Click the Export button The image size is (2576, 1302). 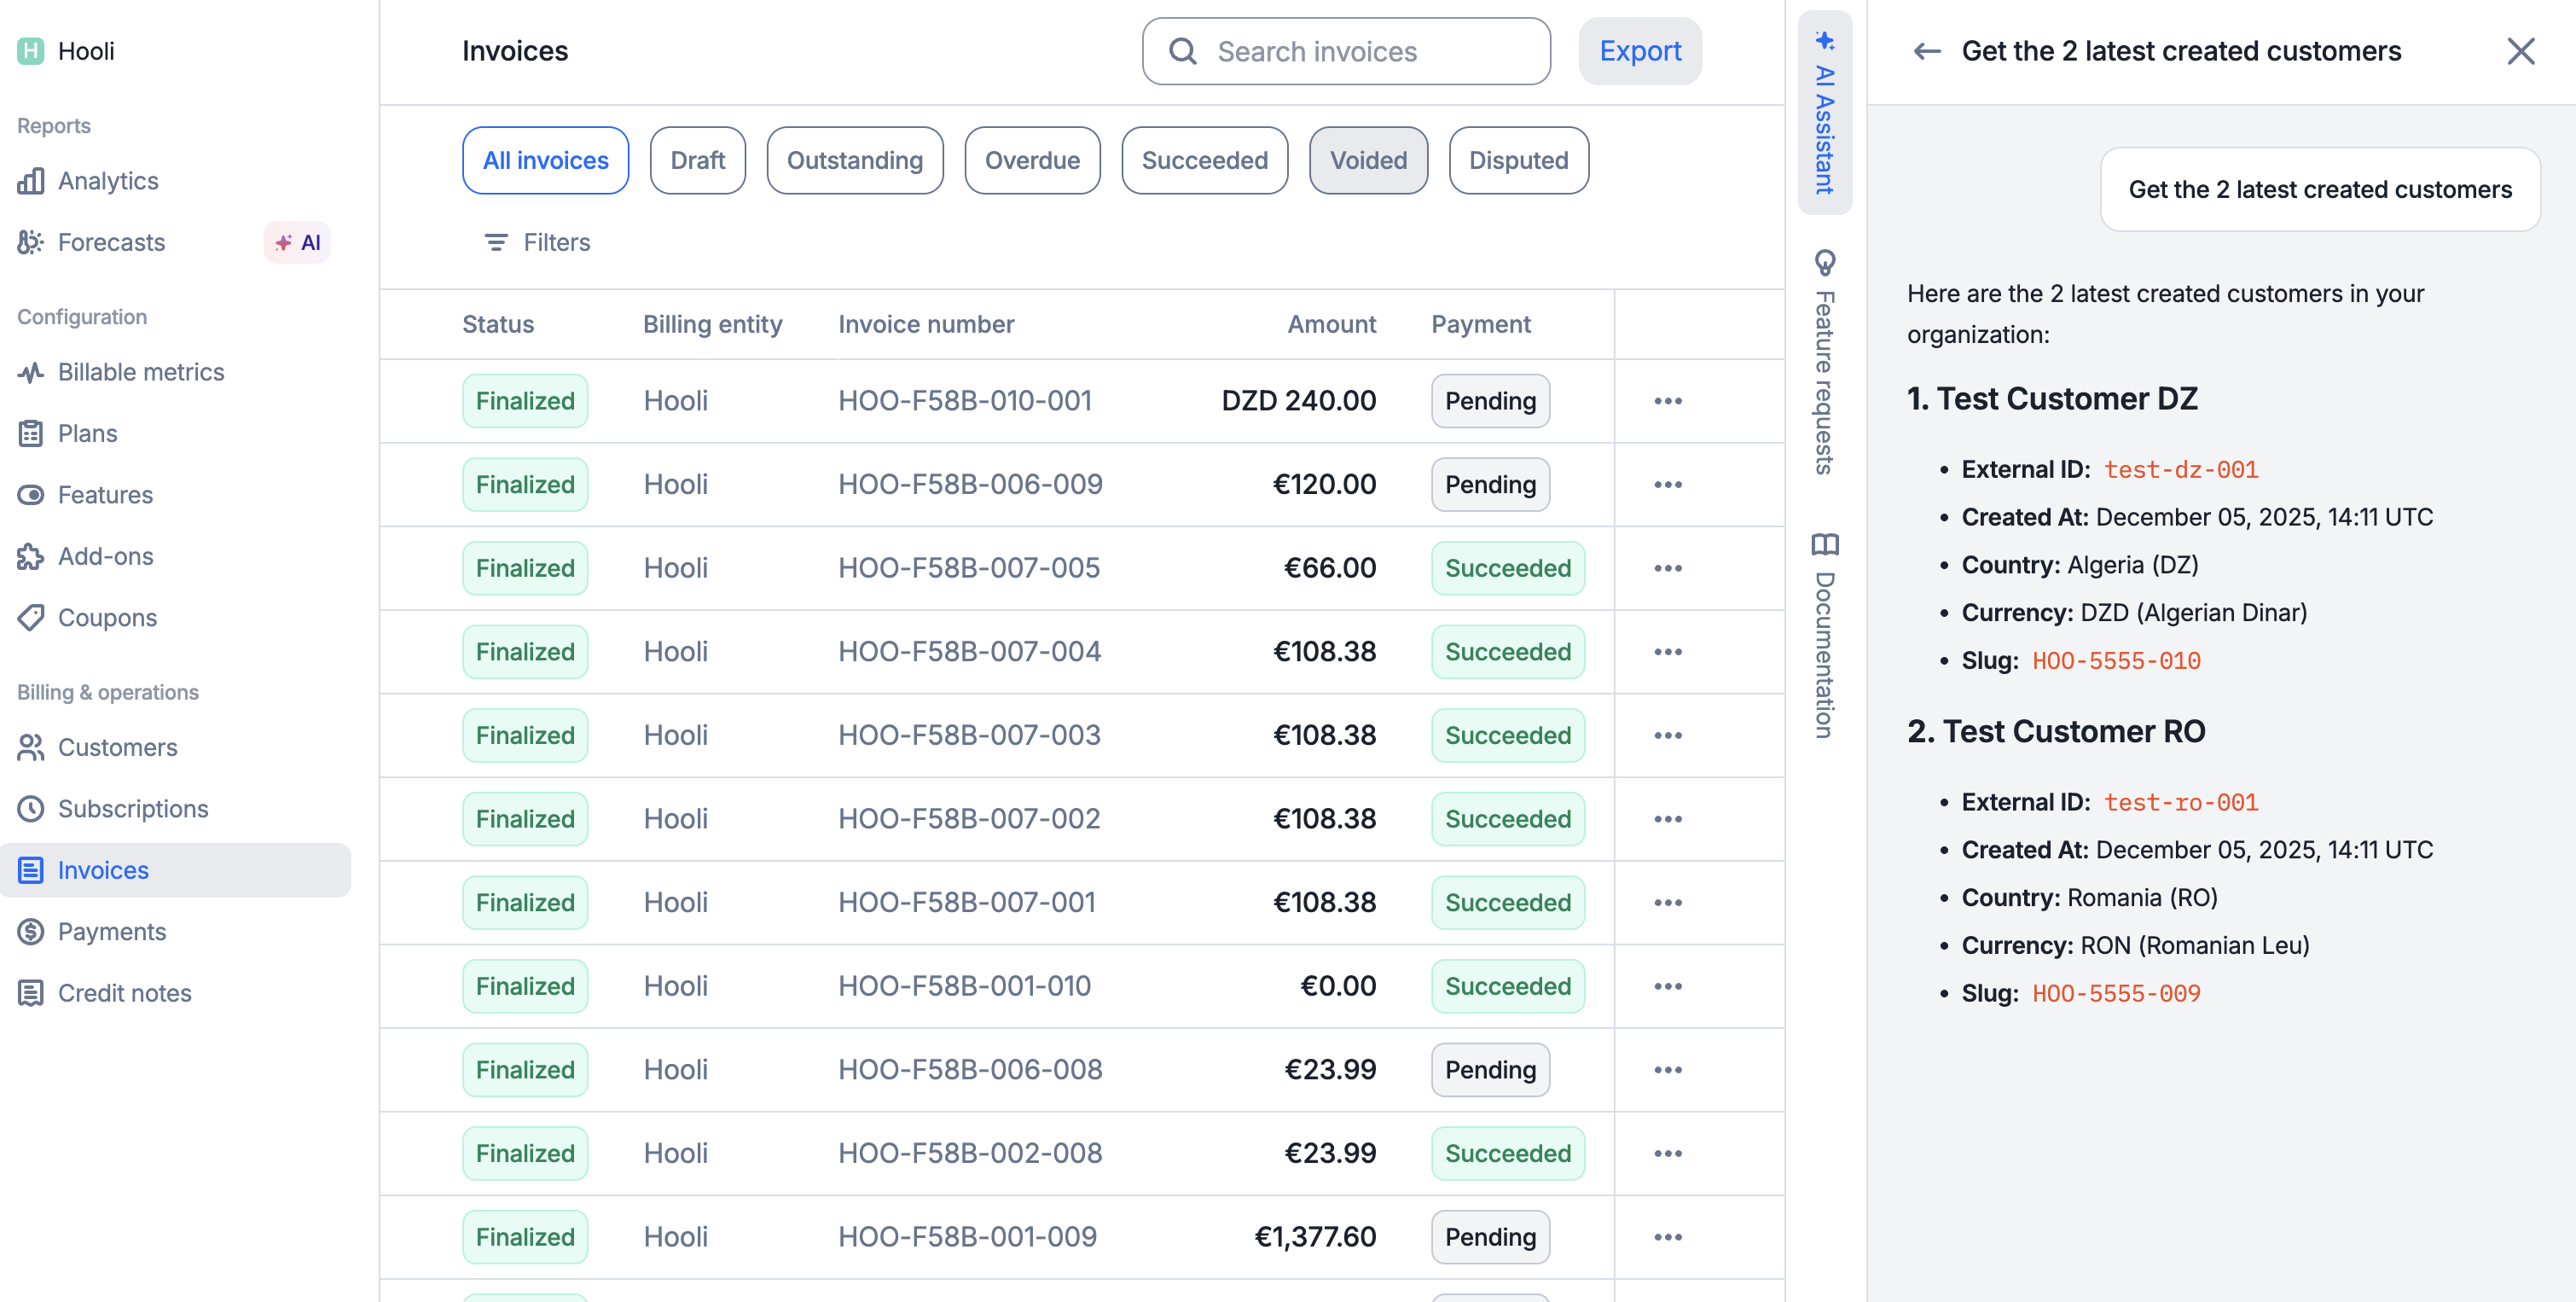(1639, 51)
